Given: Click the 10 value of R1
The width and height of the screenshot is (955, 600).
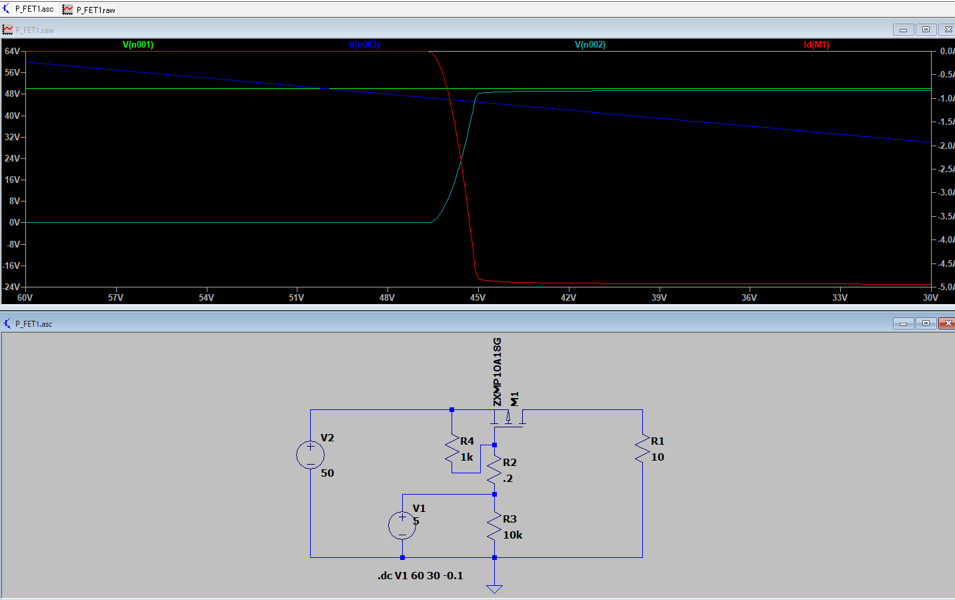Looking at the screenshot, I should coord(658,457).
